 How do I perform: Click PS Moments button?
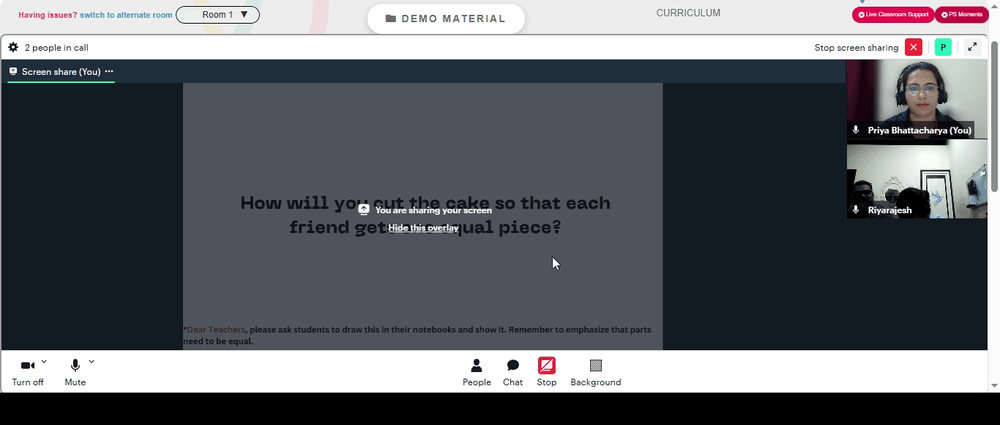pos(962,15)
